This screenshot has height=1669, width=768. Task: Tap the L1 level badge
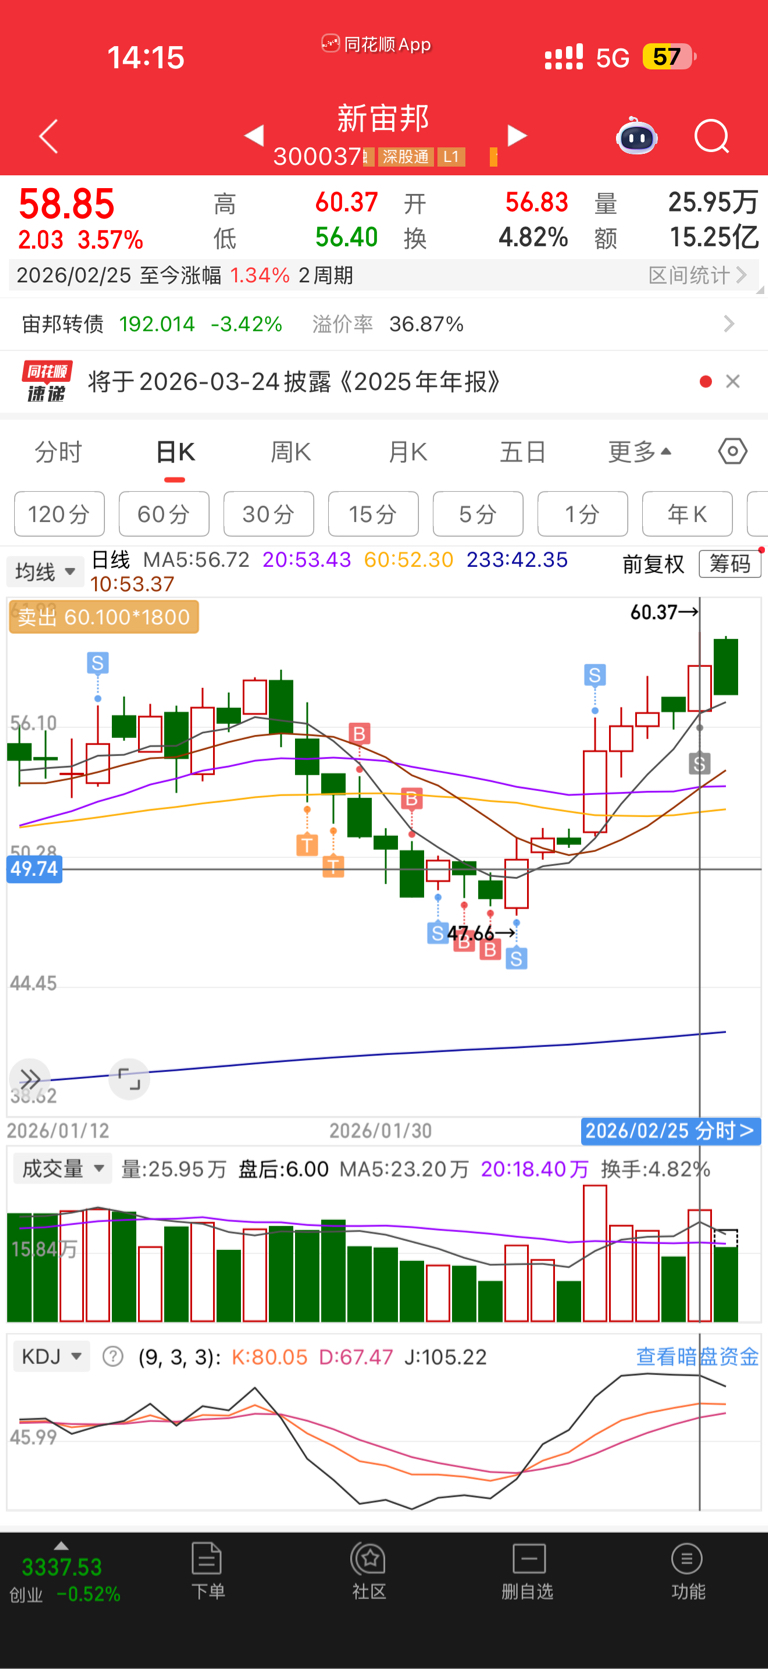pyautogui.click(x=451, y=157)
